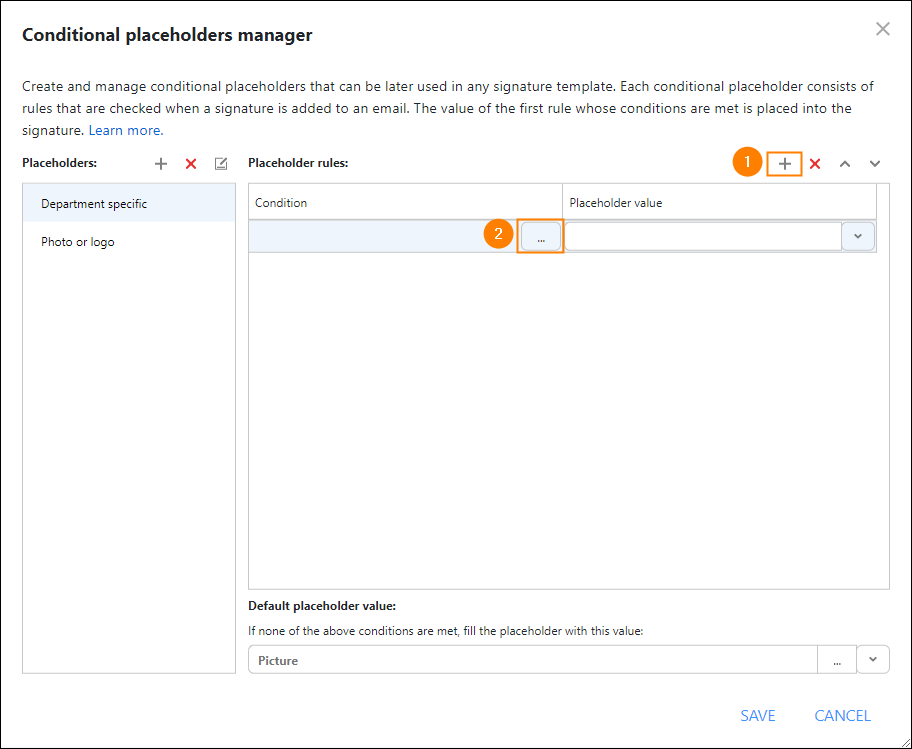The width and height of the screenshot is (912, 749).
Task: Open the ellipsis picker for default placeholder value
Action: pyautogui.click(x=837, y=659)
